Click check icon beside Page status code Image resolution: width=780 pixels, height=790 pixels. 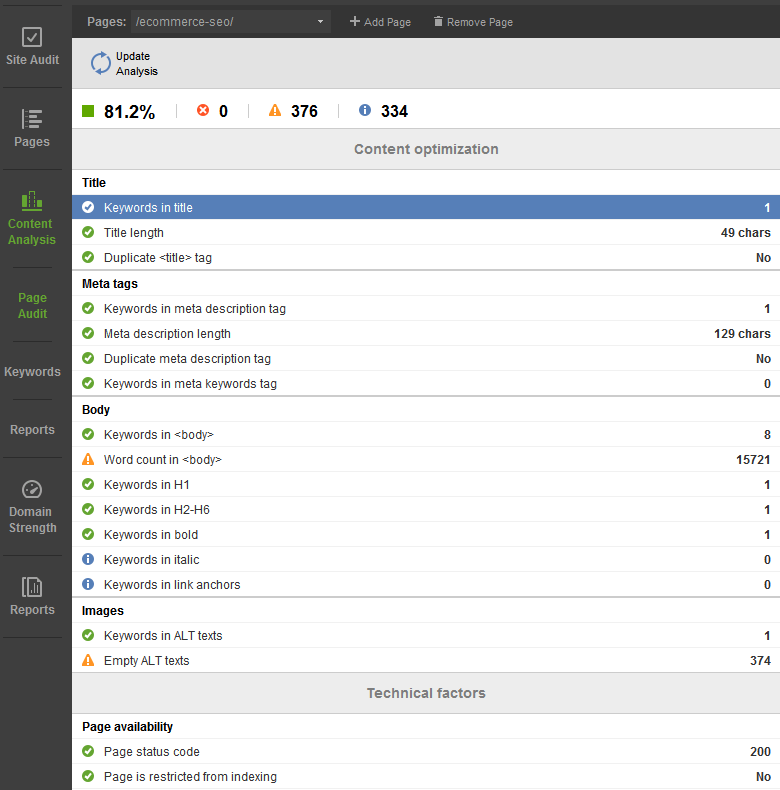pos(88,751)
